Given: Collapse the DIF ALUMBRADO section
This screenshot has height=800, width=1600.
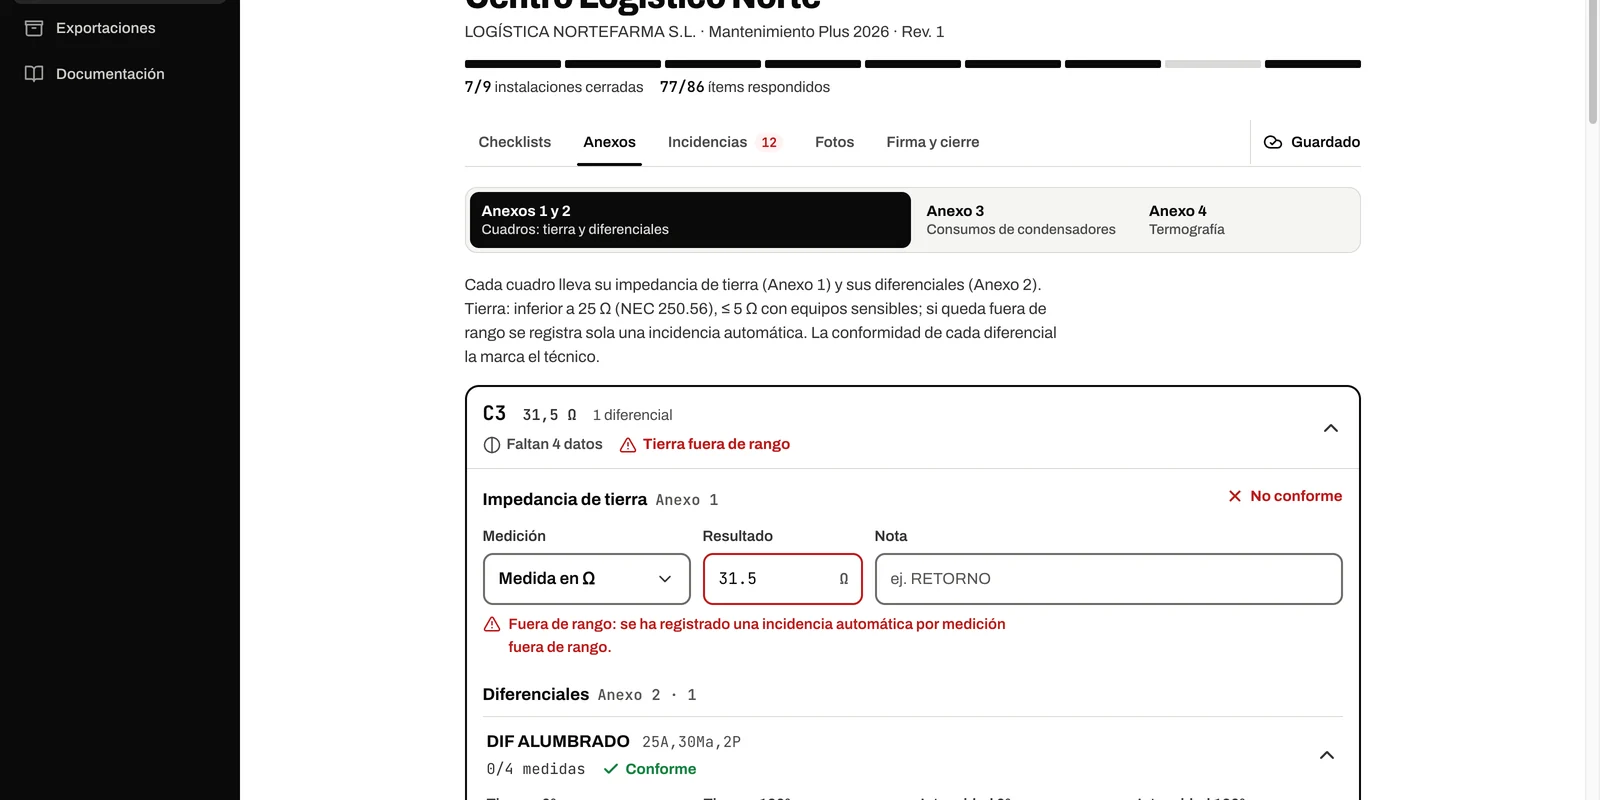Looking at the screenshot, I should [1327, 755].
